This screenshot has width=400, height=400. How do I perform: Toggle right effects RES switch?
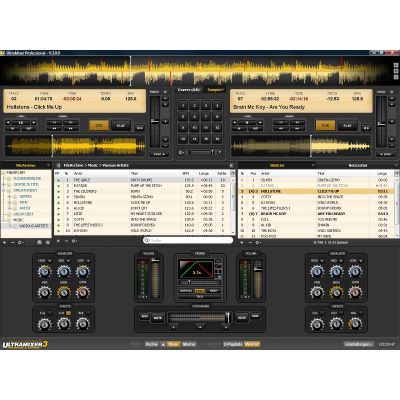pos(361,313)
